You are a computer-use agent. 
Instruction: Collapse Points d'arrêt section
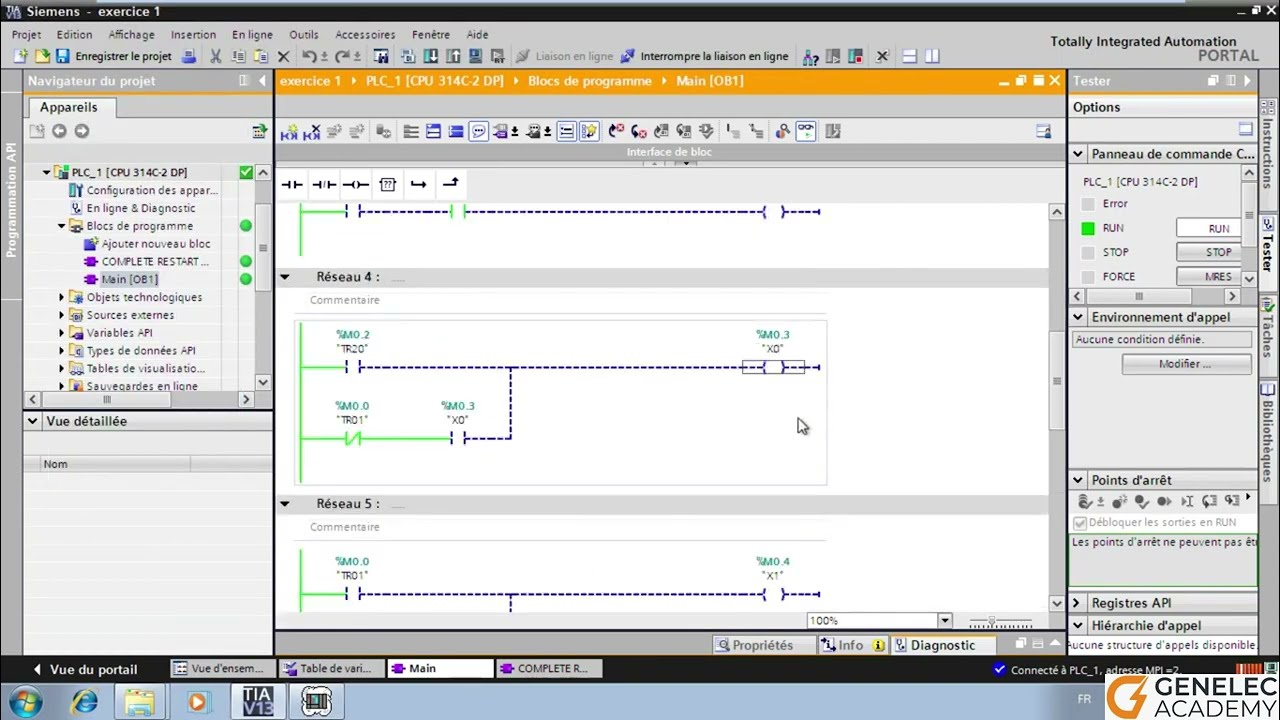click(1078, 480)
